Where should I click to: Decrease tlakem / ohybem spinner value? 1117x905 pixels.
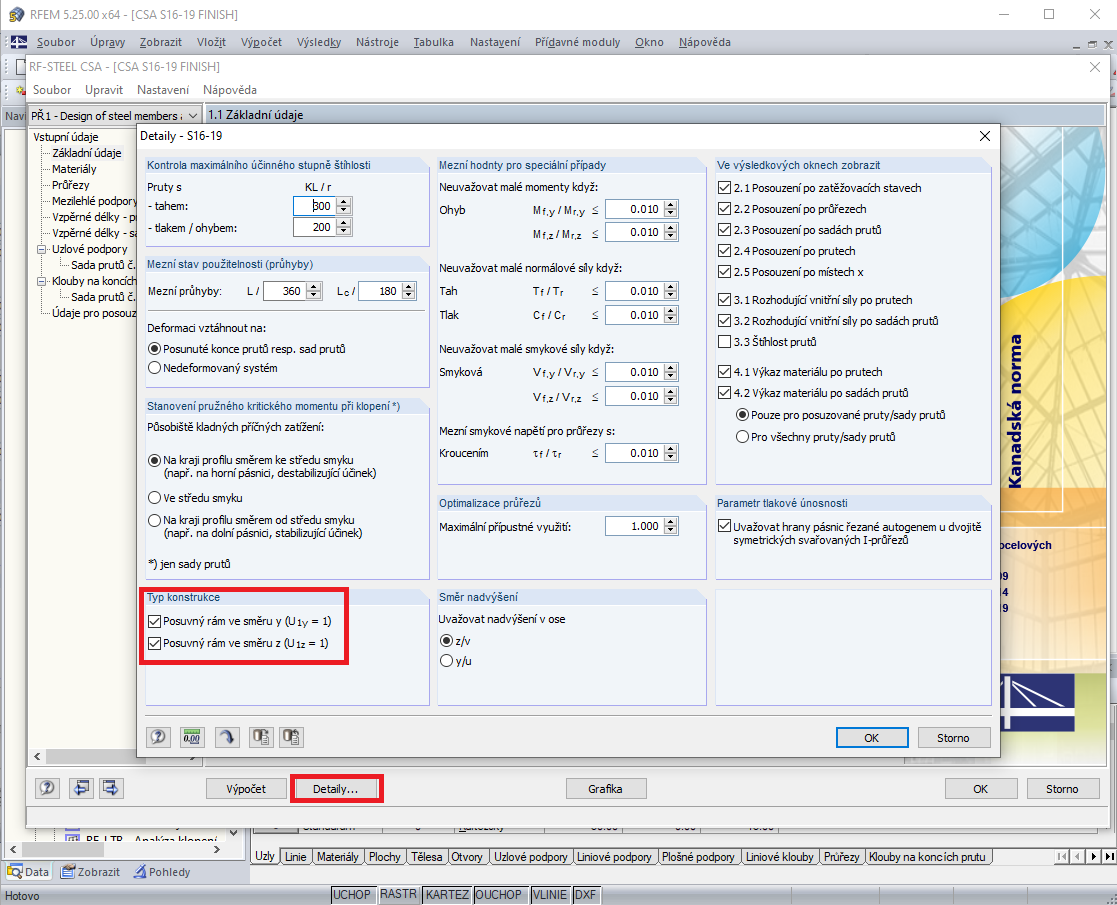pos(344,232)
